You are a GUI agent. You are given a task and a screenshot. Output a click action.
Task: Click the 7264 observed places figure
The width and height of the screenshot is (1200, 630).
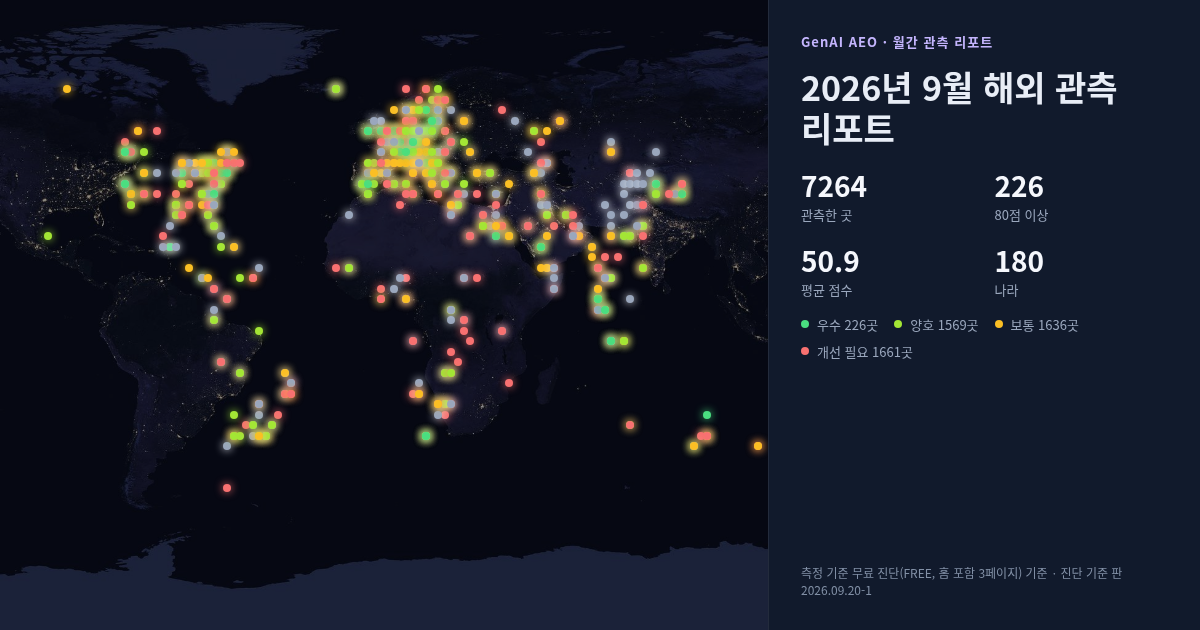point(834,187)
